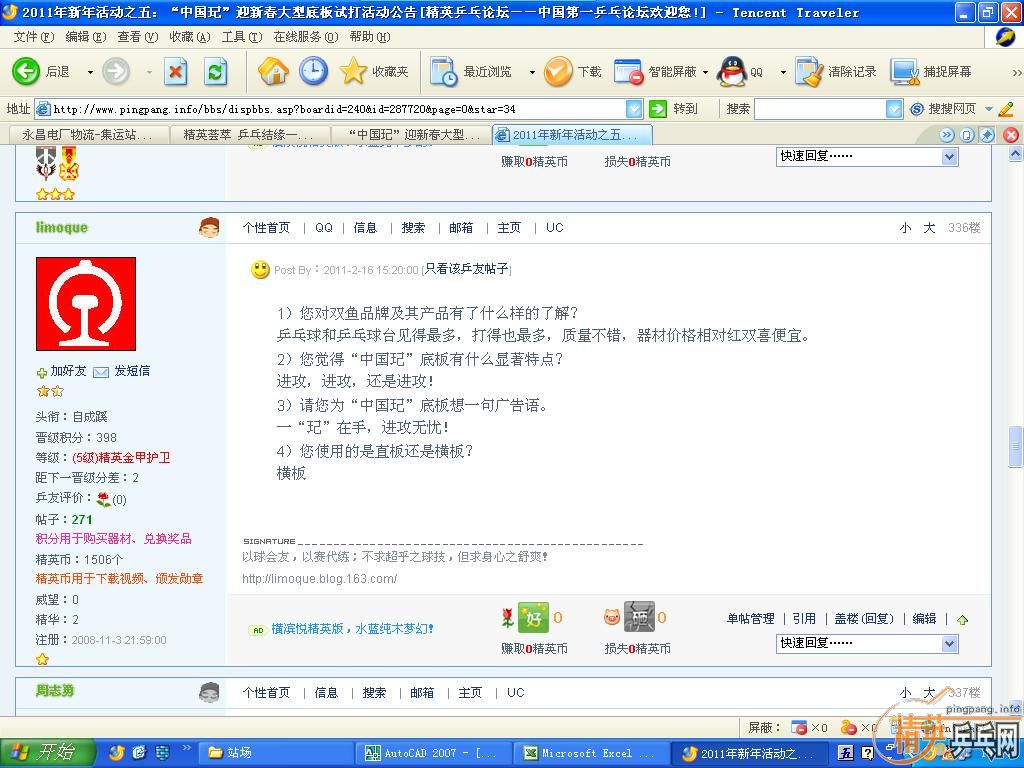This screenshot has width=1024, height=768.
Task: Switch to AutoCAD 2007 taskbar button
Action: click(434, 753)
